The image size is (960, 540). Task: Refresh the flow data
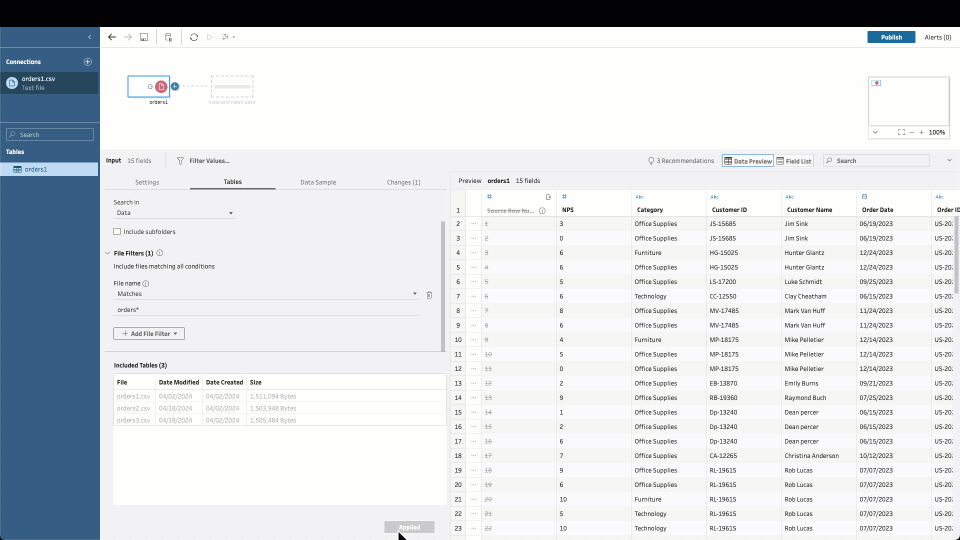(193, 37)
